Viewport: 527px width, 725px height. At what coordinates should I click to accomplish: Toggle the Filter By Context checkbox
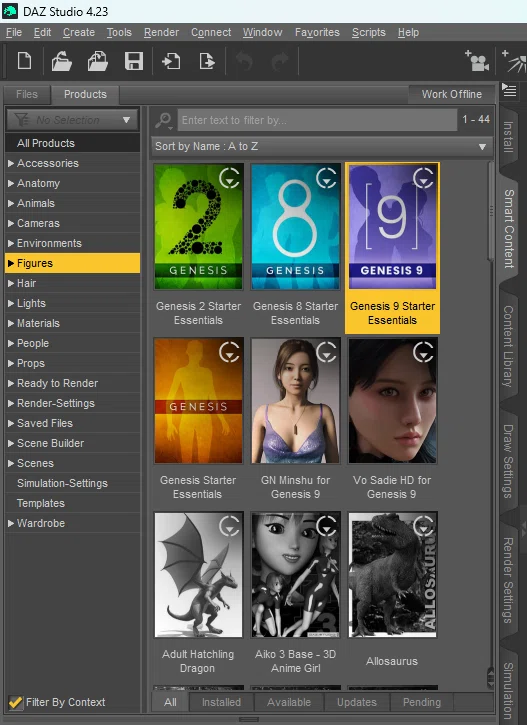click(x=15, y=702)
